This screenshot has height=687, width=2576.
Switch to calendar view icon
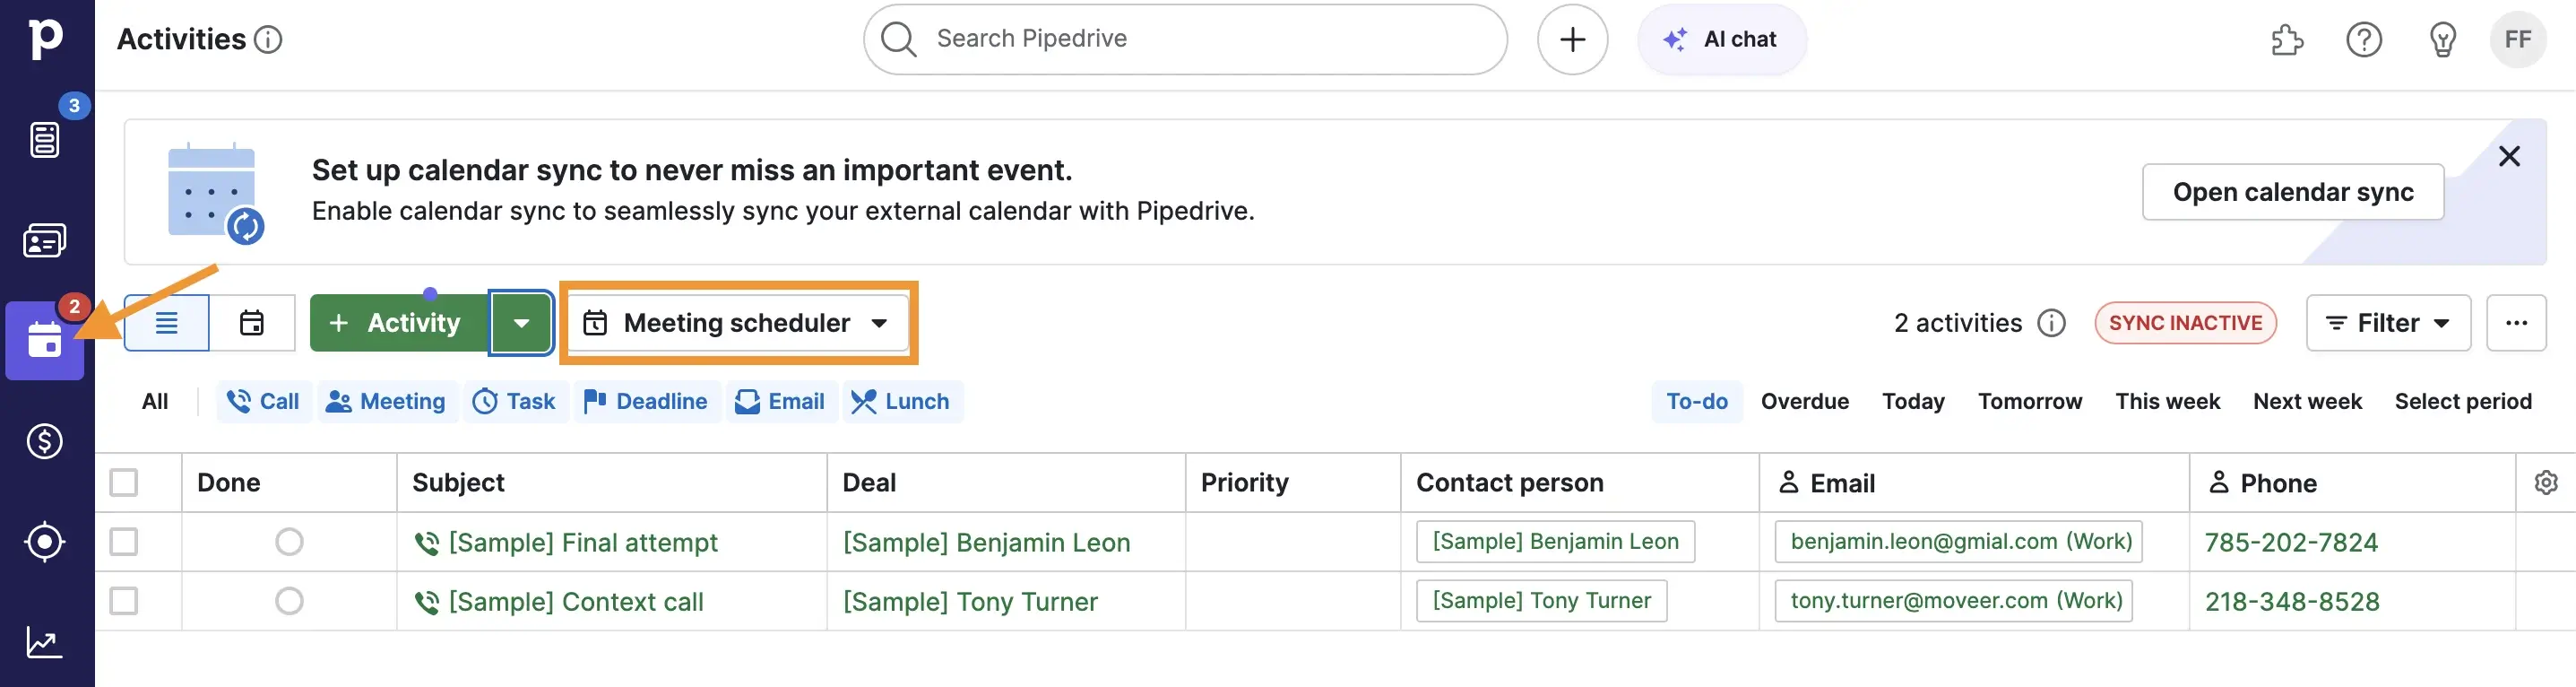252,323
